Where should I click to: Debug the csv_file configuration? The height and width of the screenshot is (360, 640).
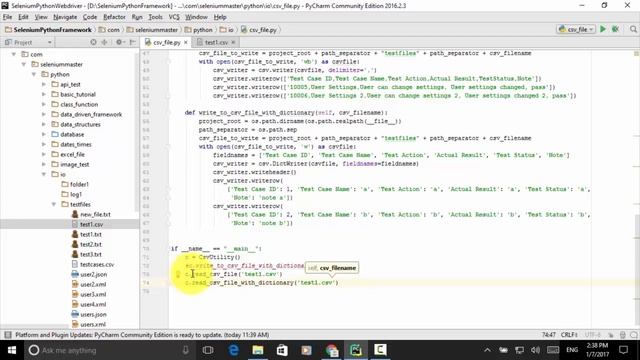pyautogui.click(x=615, y=29)
